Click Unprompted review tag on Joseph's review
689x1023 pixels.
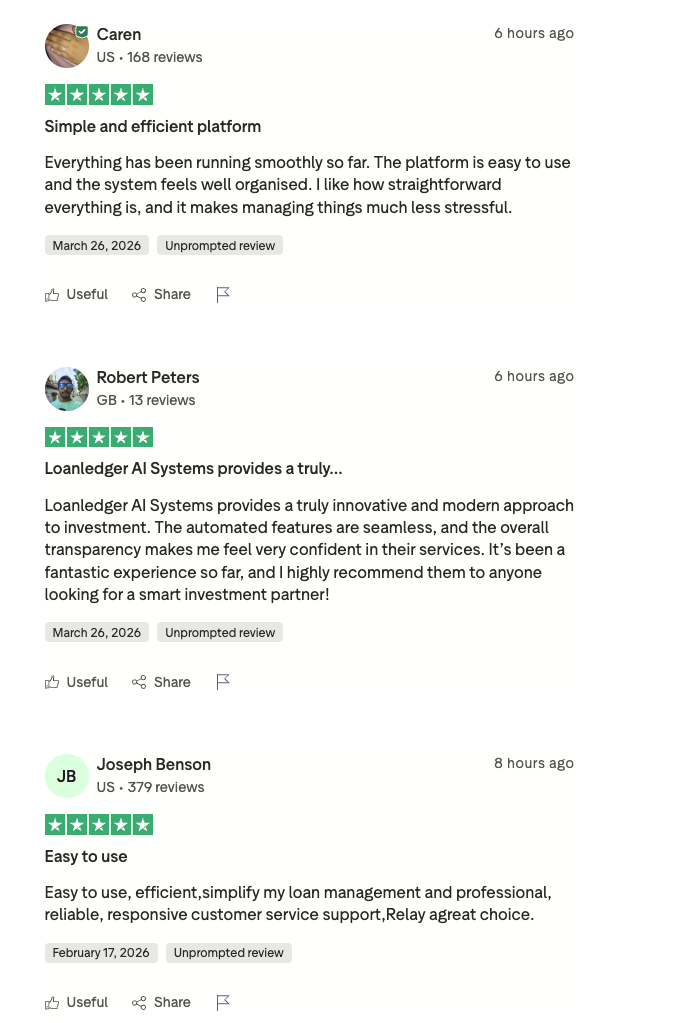(x=228, y=953)
